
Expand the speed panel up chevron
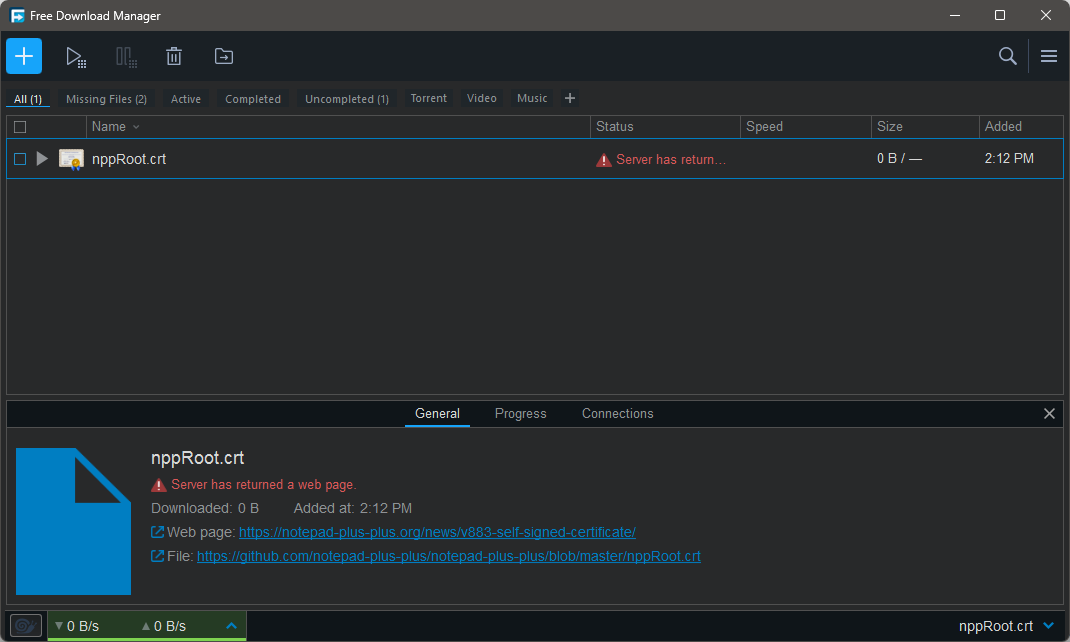click(x=231, y=626)
